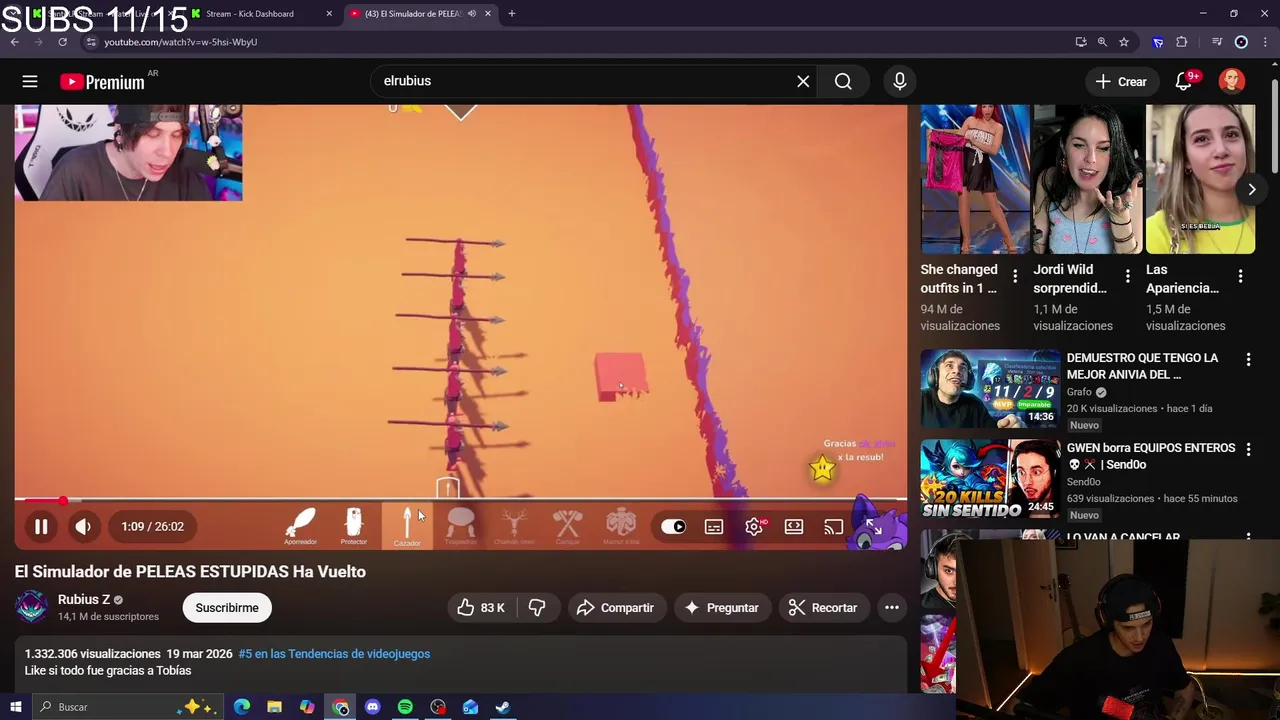Open options for the GWEN video

click(x=1248, y=449)
